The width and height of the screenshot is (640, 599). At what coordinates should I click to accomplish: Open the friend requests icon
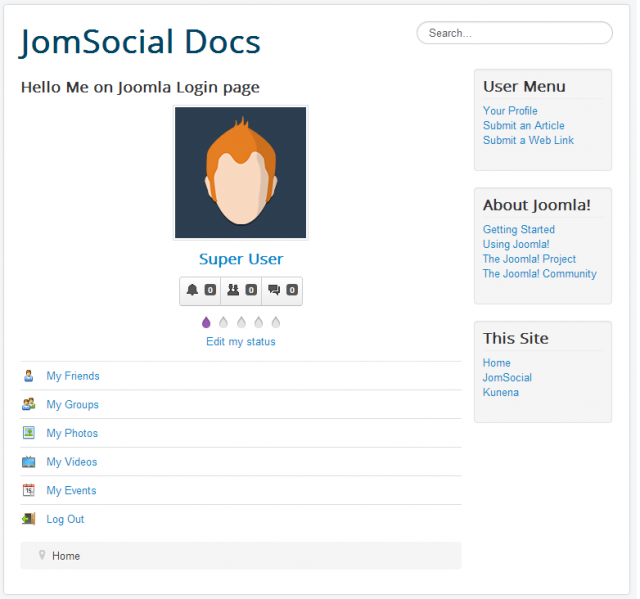click(x=233, y=290)
